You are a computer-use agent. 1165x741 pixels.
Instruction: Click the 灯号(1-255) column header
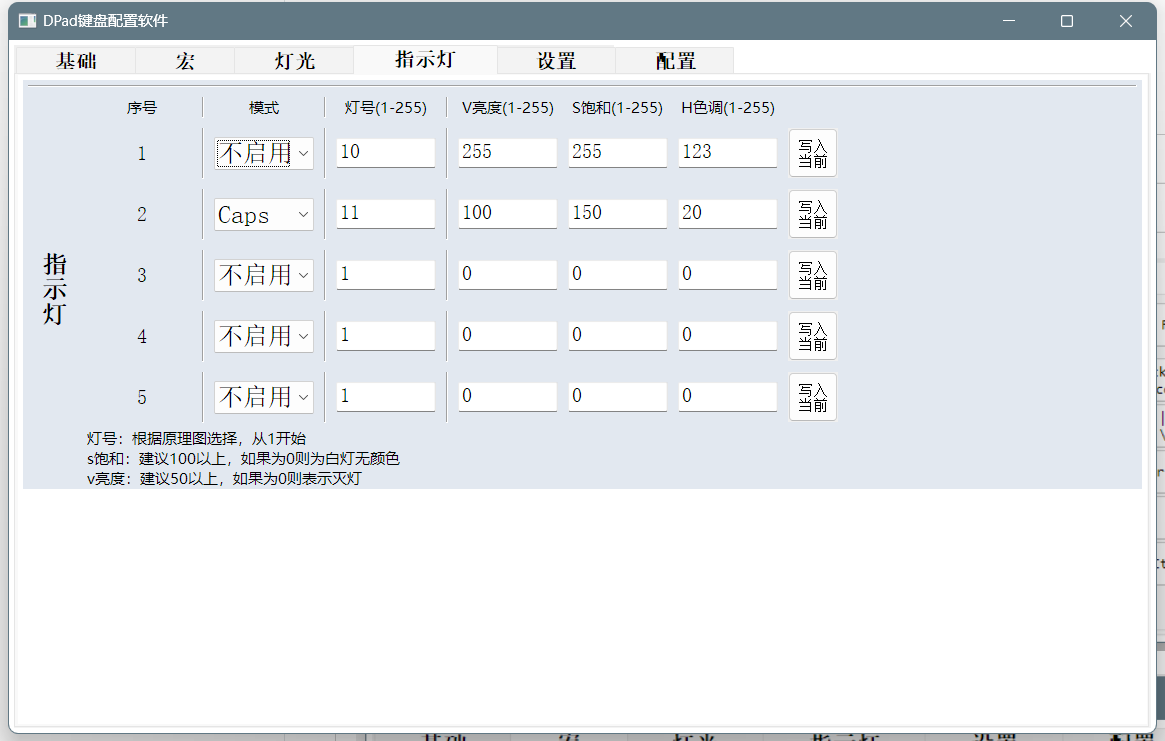pyautogui.click(x=386, y=108)
